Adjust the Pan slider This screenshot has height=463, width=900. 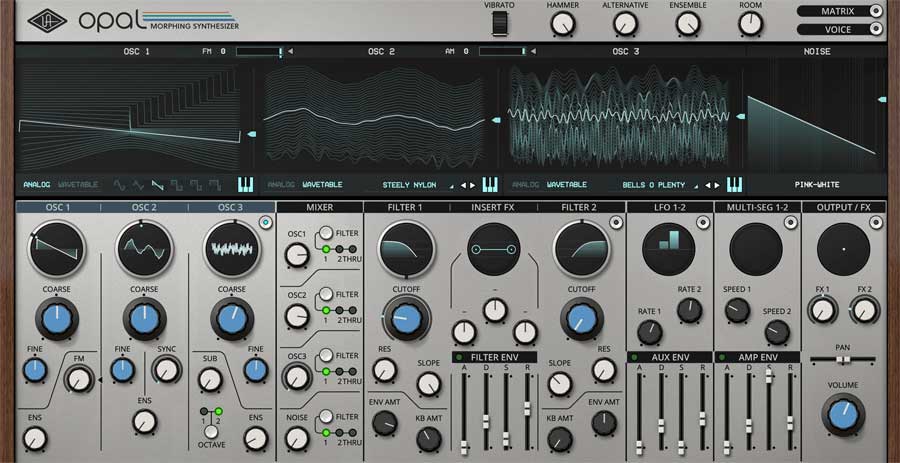843,360
